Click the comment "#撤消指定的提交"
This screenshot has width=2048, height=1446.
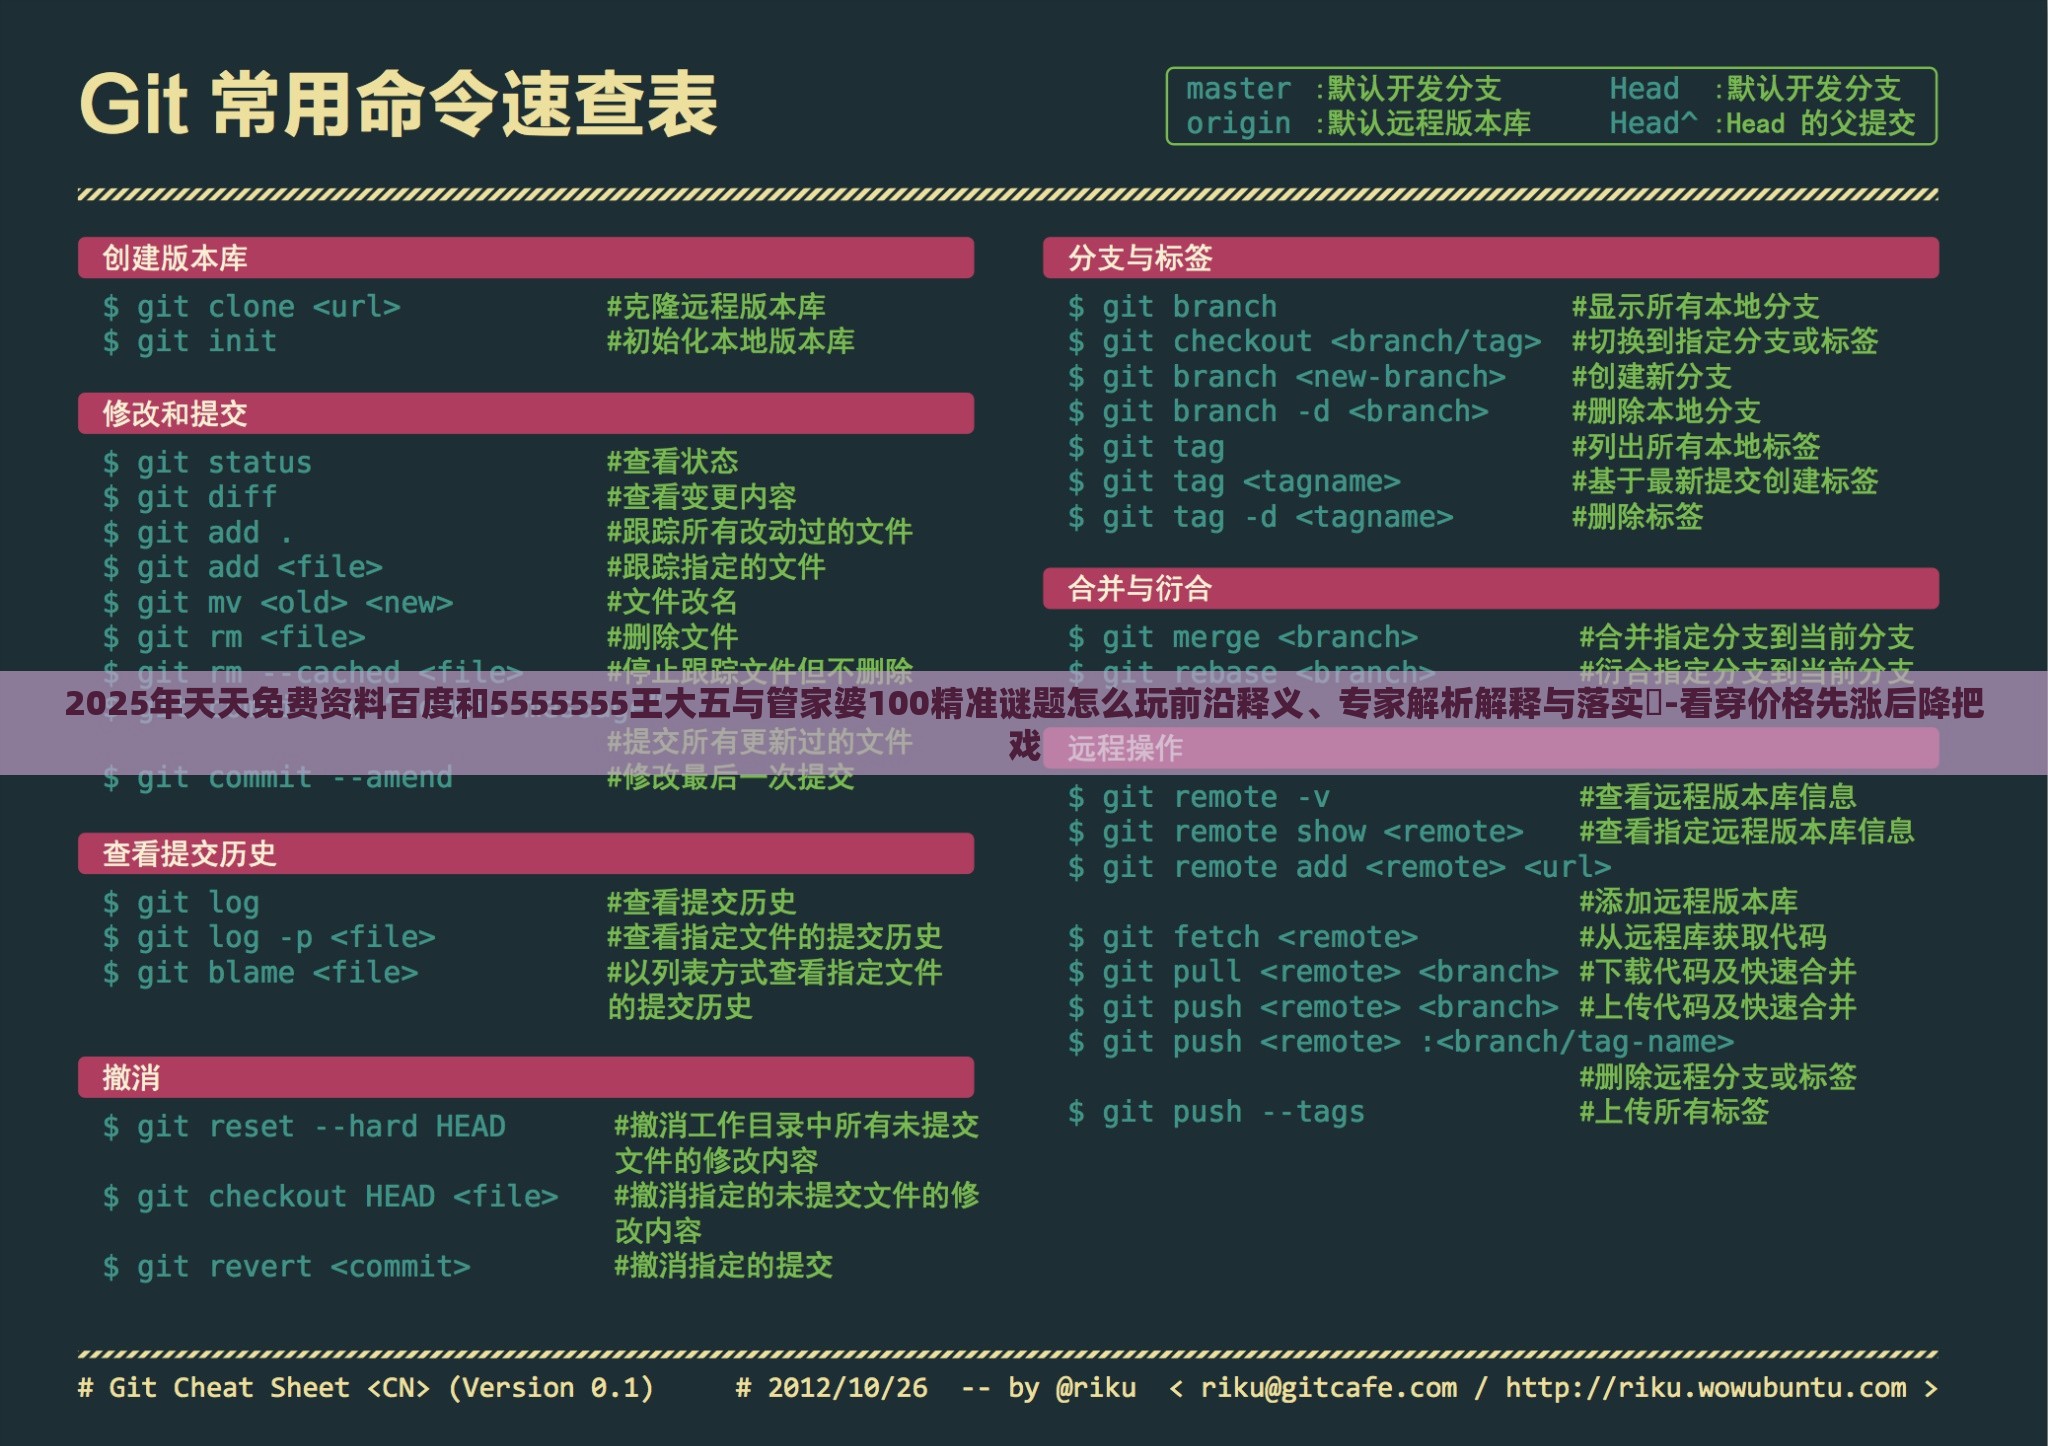click(723, 1266)
